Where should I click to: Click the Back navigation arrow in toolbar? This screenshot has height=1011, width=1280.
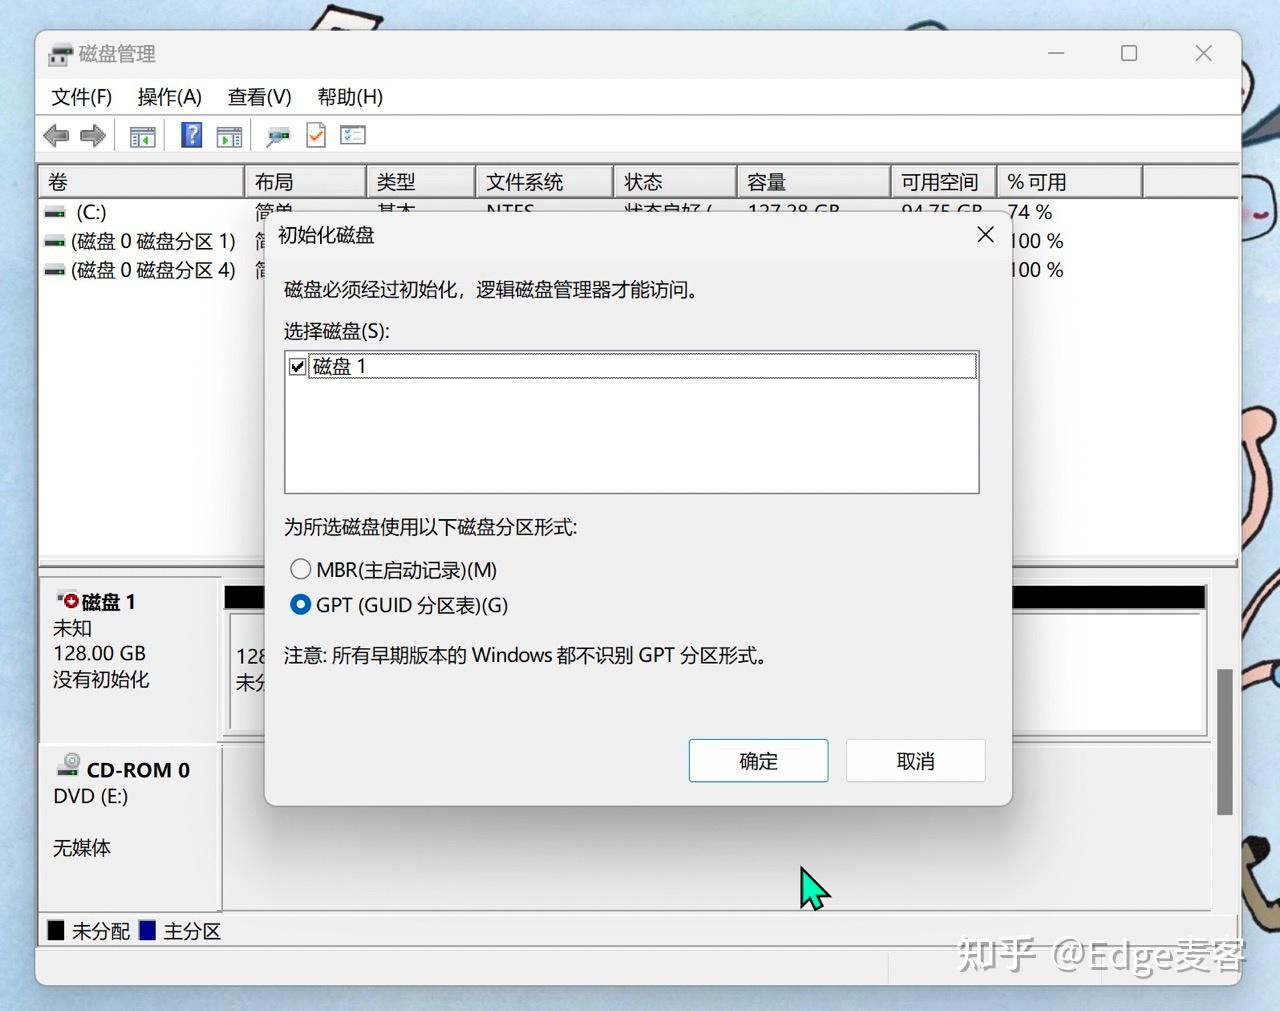point(56,135)
